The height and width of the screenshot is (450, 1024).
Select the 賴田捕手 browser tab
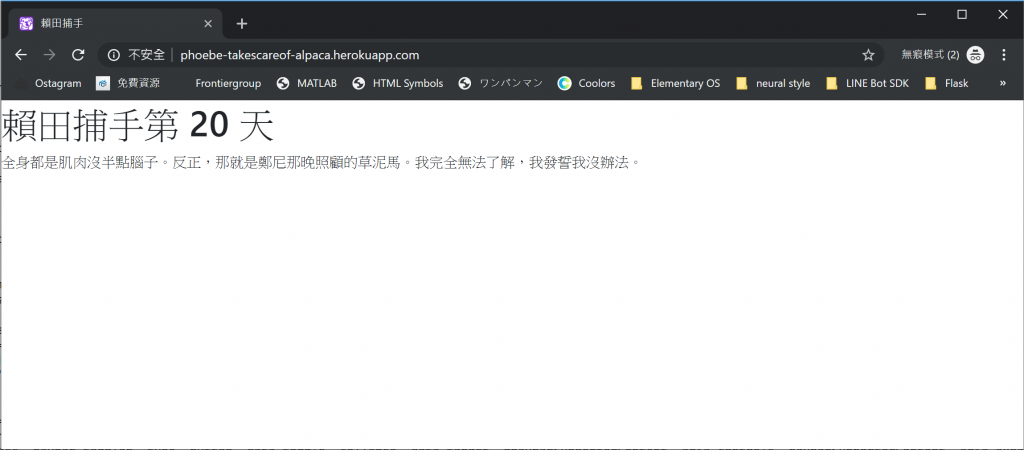116,24
